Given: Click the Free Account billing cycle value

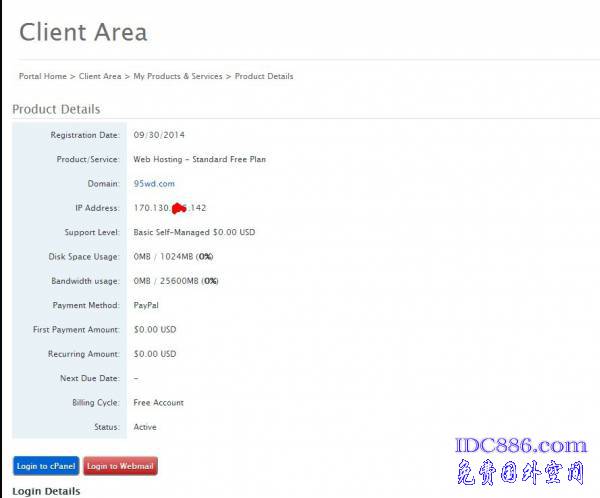Looking at the screenshot, I should pos(158,402).
